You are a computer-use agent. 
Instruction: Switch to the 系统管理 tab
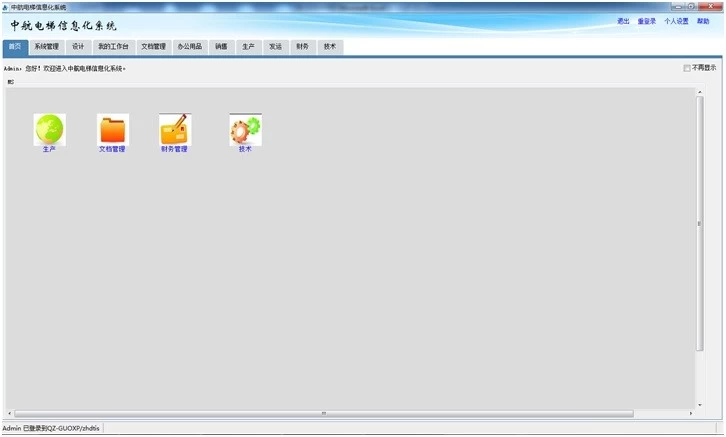47,46
